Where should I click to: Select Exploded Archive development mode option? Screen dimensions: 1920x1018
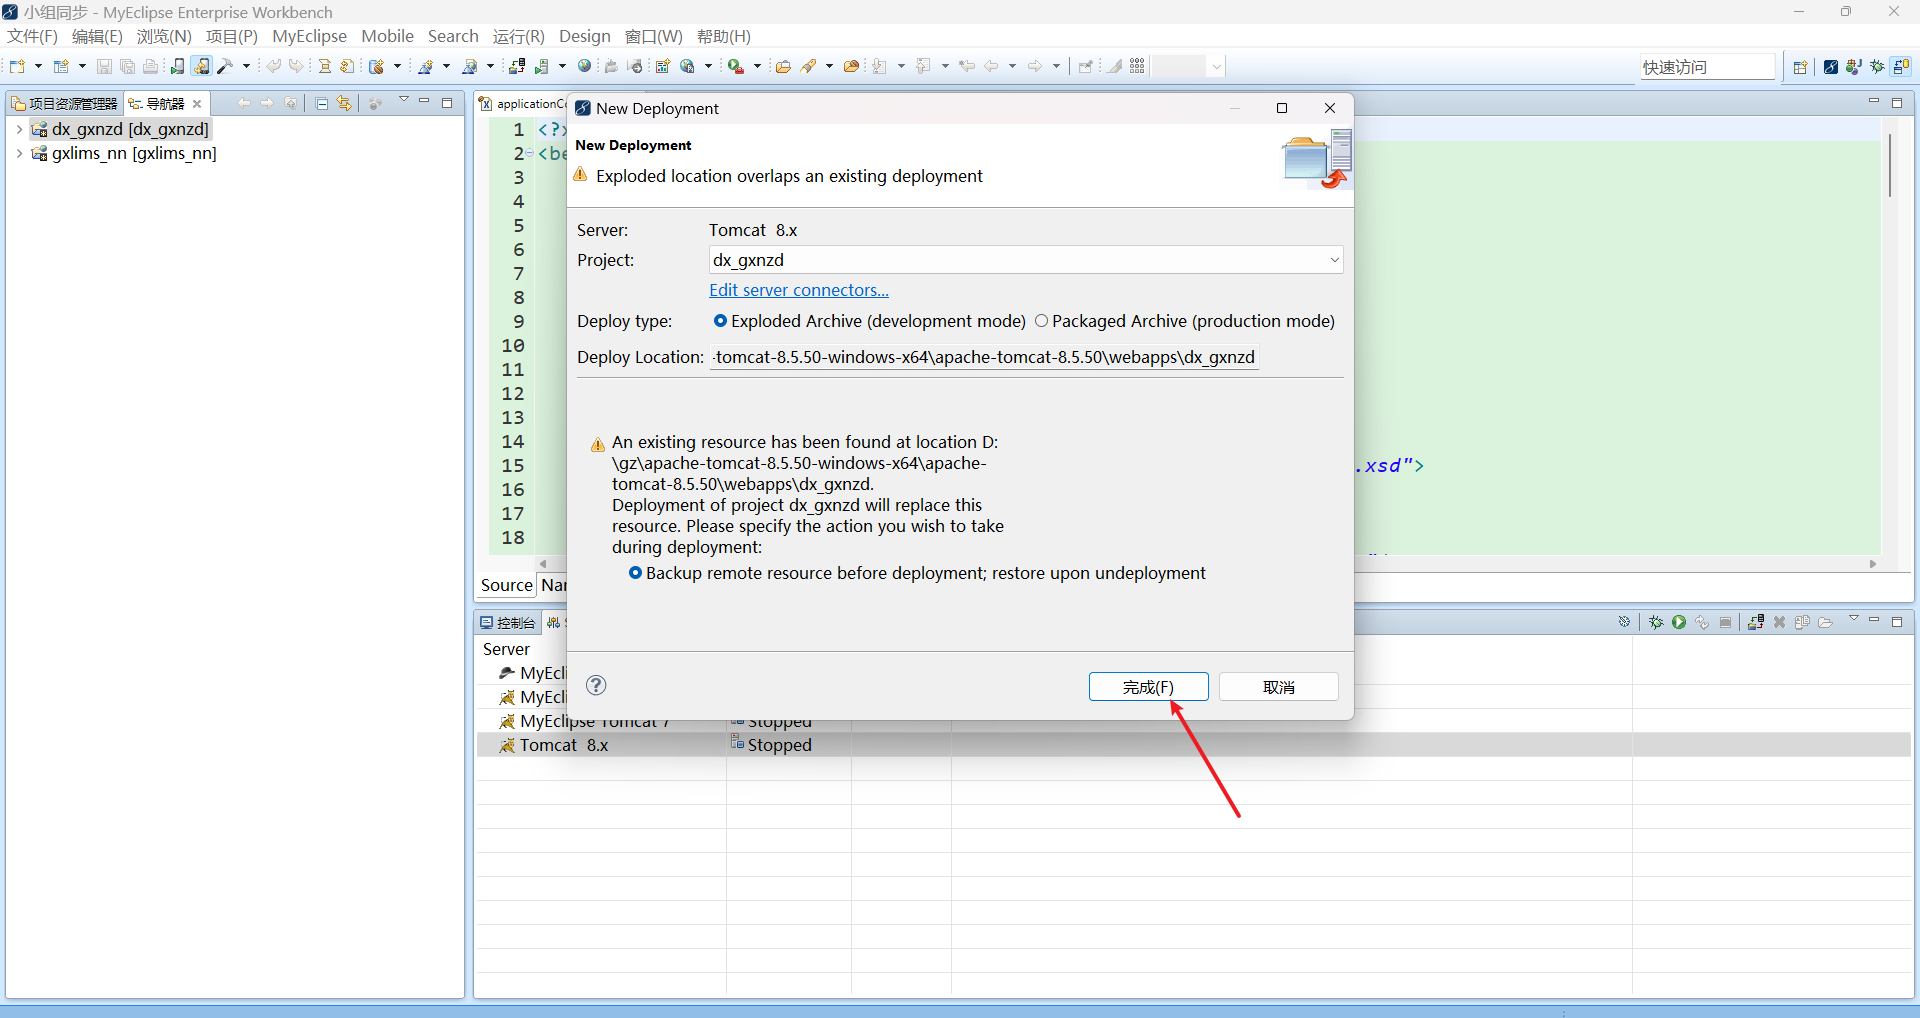click(x=870, y=321)
